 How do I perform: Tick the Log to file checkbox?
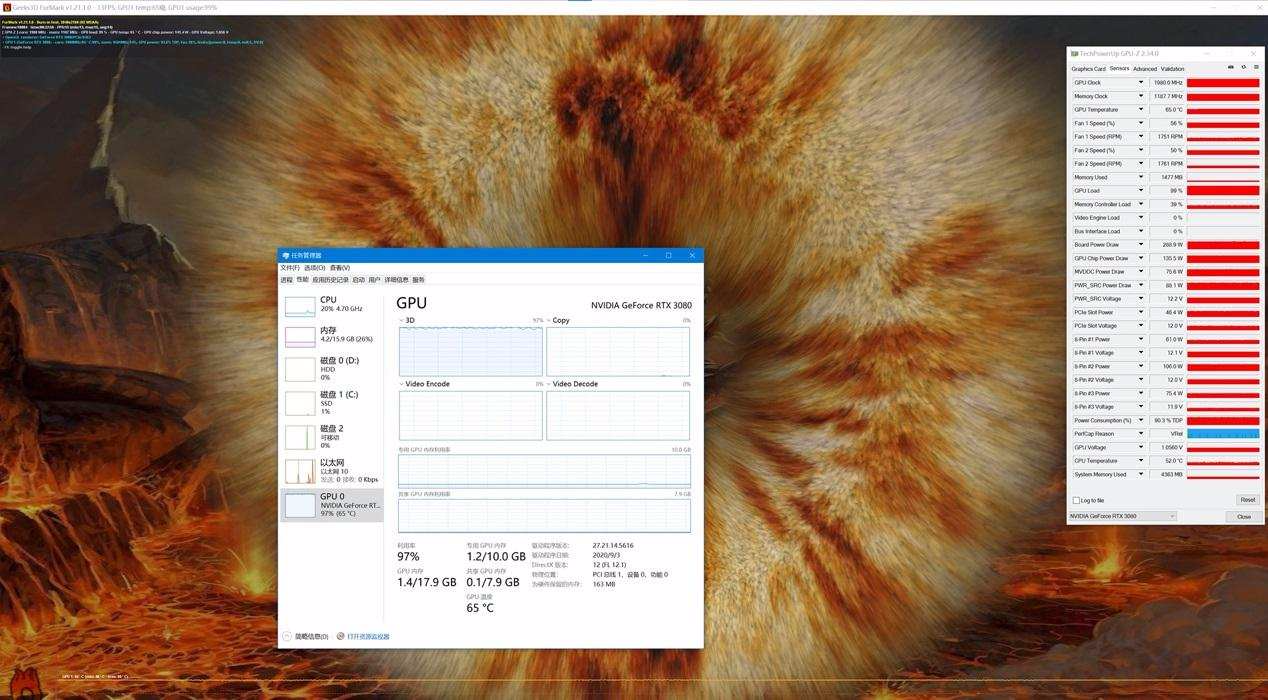click(x=1076, y=500)
